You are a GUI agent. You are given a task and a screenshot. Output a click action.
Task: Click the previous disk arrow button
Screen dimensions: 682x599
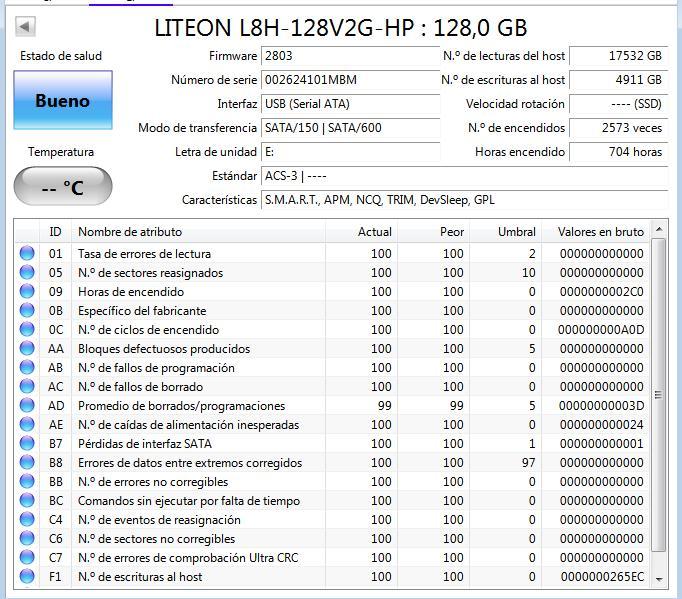pyautogui.click(x=25, y=27)
